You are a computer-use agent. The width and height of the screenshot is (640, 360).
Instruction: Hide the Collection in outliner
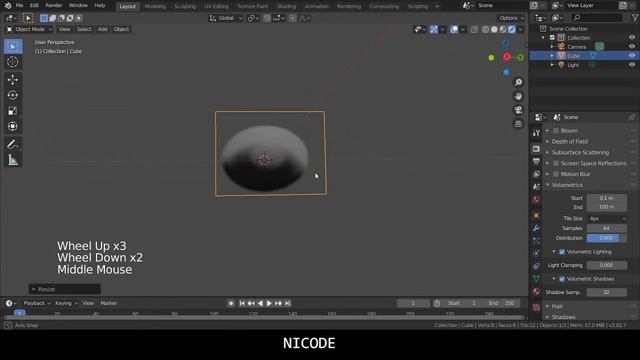(x=632, y=38)
